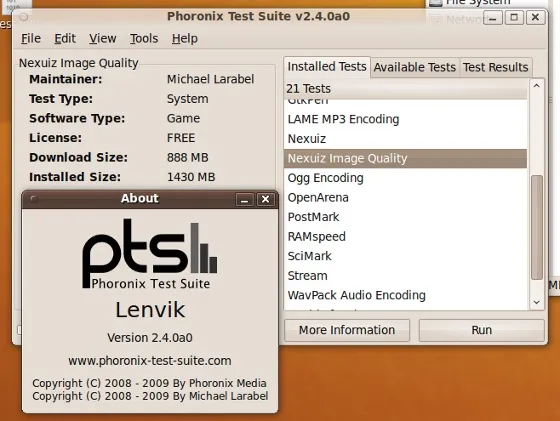Click the Run button
This screenshot has height=421, width=560.
[481, 330]
